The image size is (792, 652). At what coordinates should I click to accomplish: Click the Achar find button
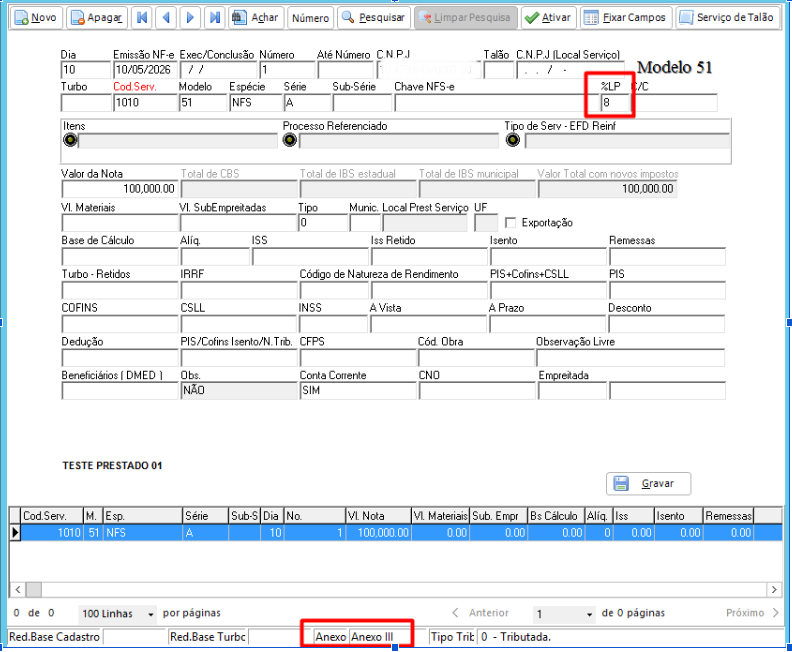tap(256, 18)
